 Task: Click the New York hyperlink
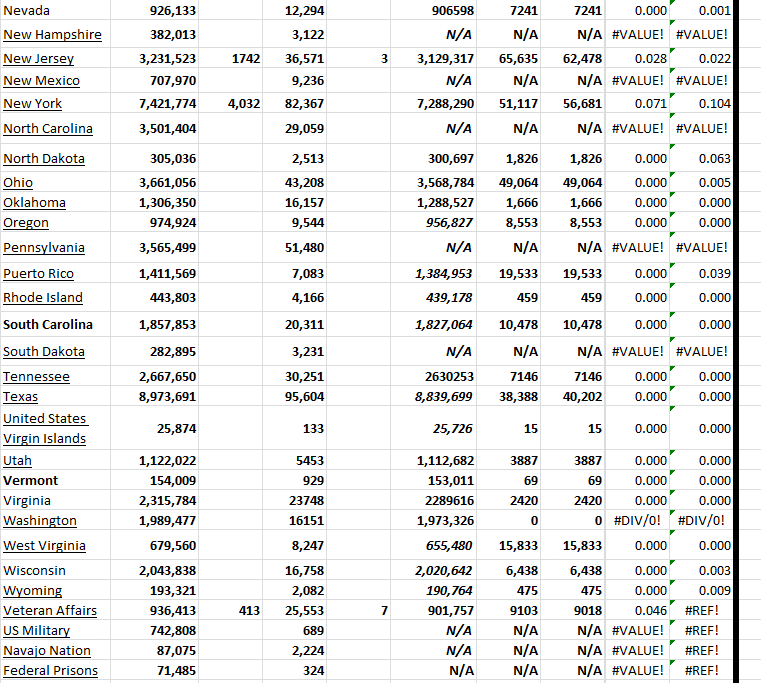click(33, 104)
